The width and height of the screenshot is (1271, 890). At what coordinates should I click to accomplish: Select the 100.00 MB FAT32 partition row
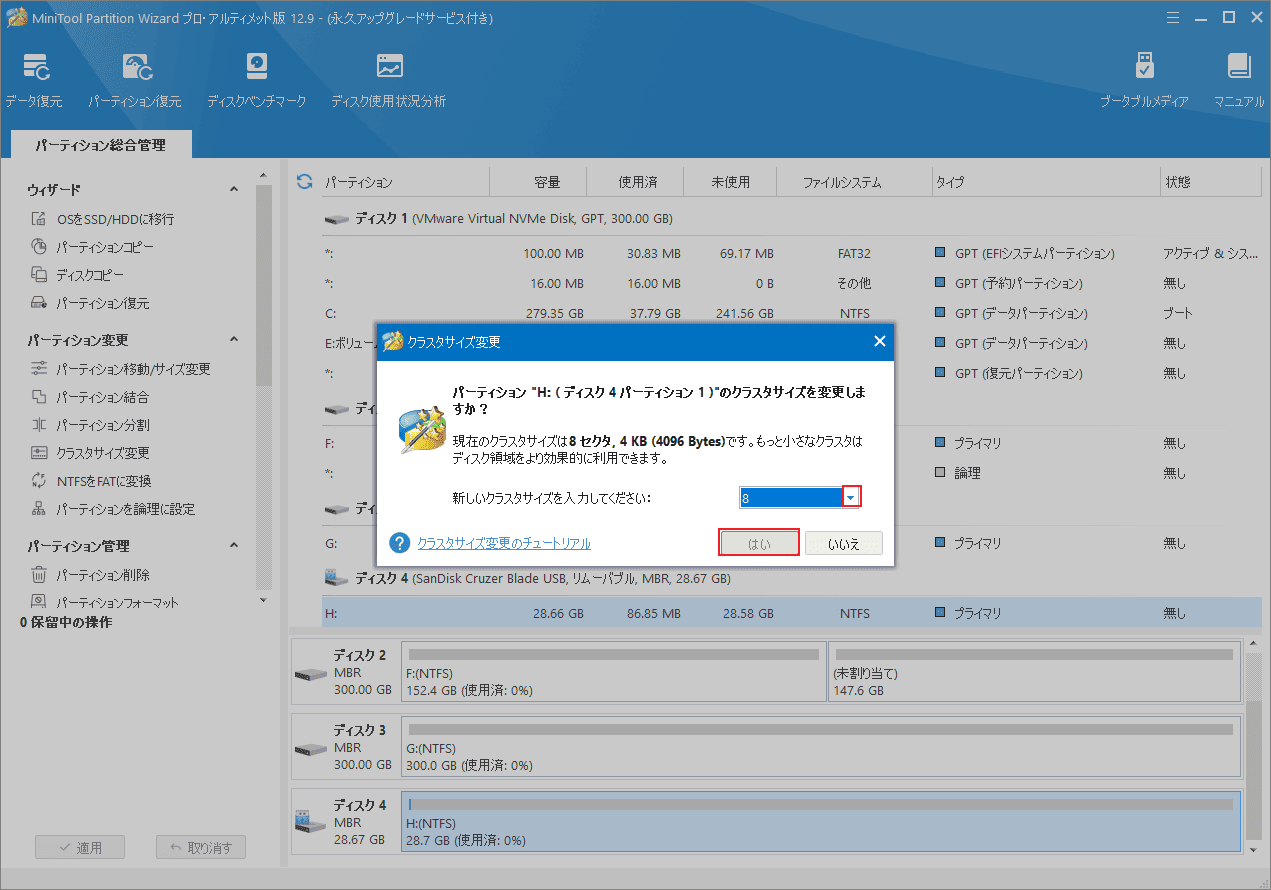pyautogui.click(x=791, y=253)
